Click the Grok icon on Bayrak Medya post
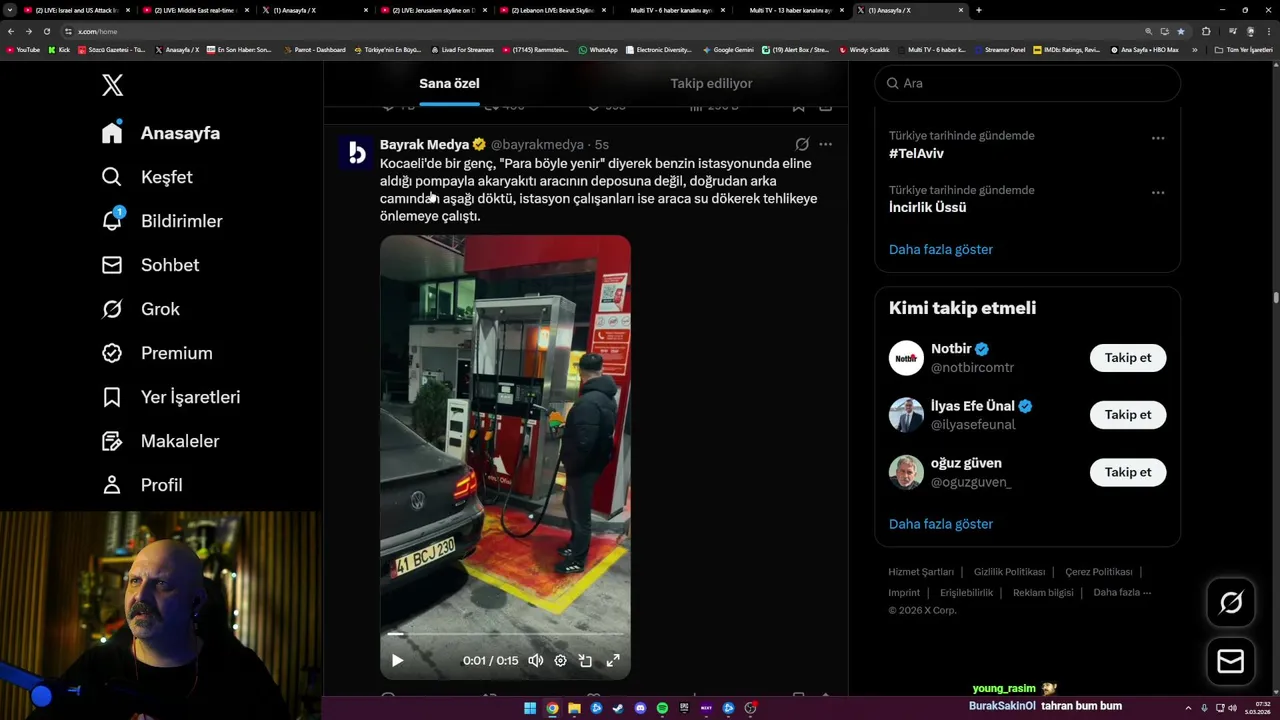The image size is (1280, 720). (x=802, y=144)
